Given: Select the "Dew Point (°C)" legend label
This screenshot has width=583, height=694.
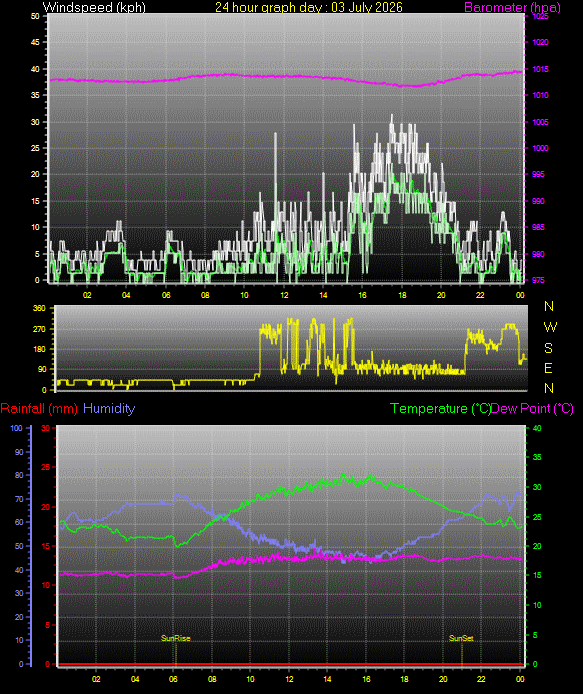Looking at the screenshot, I should (532, 408).
